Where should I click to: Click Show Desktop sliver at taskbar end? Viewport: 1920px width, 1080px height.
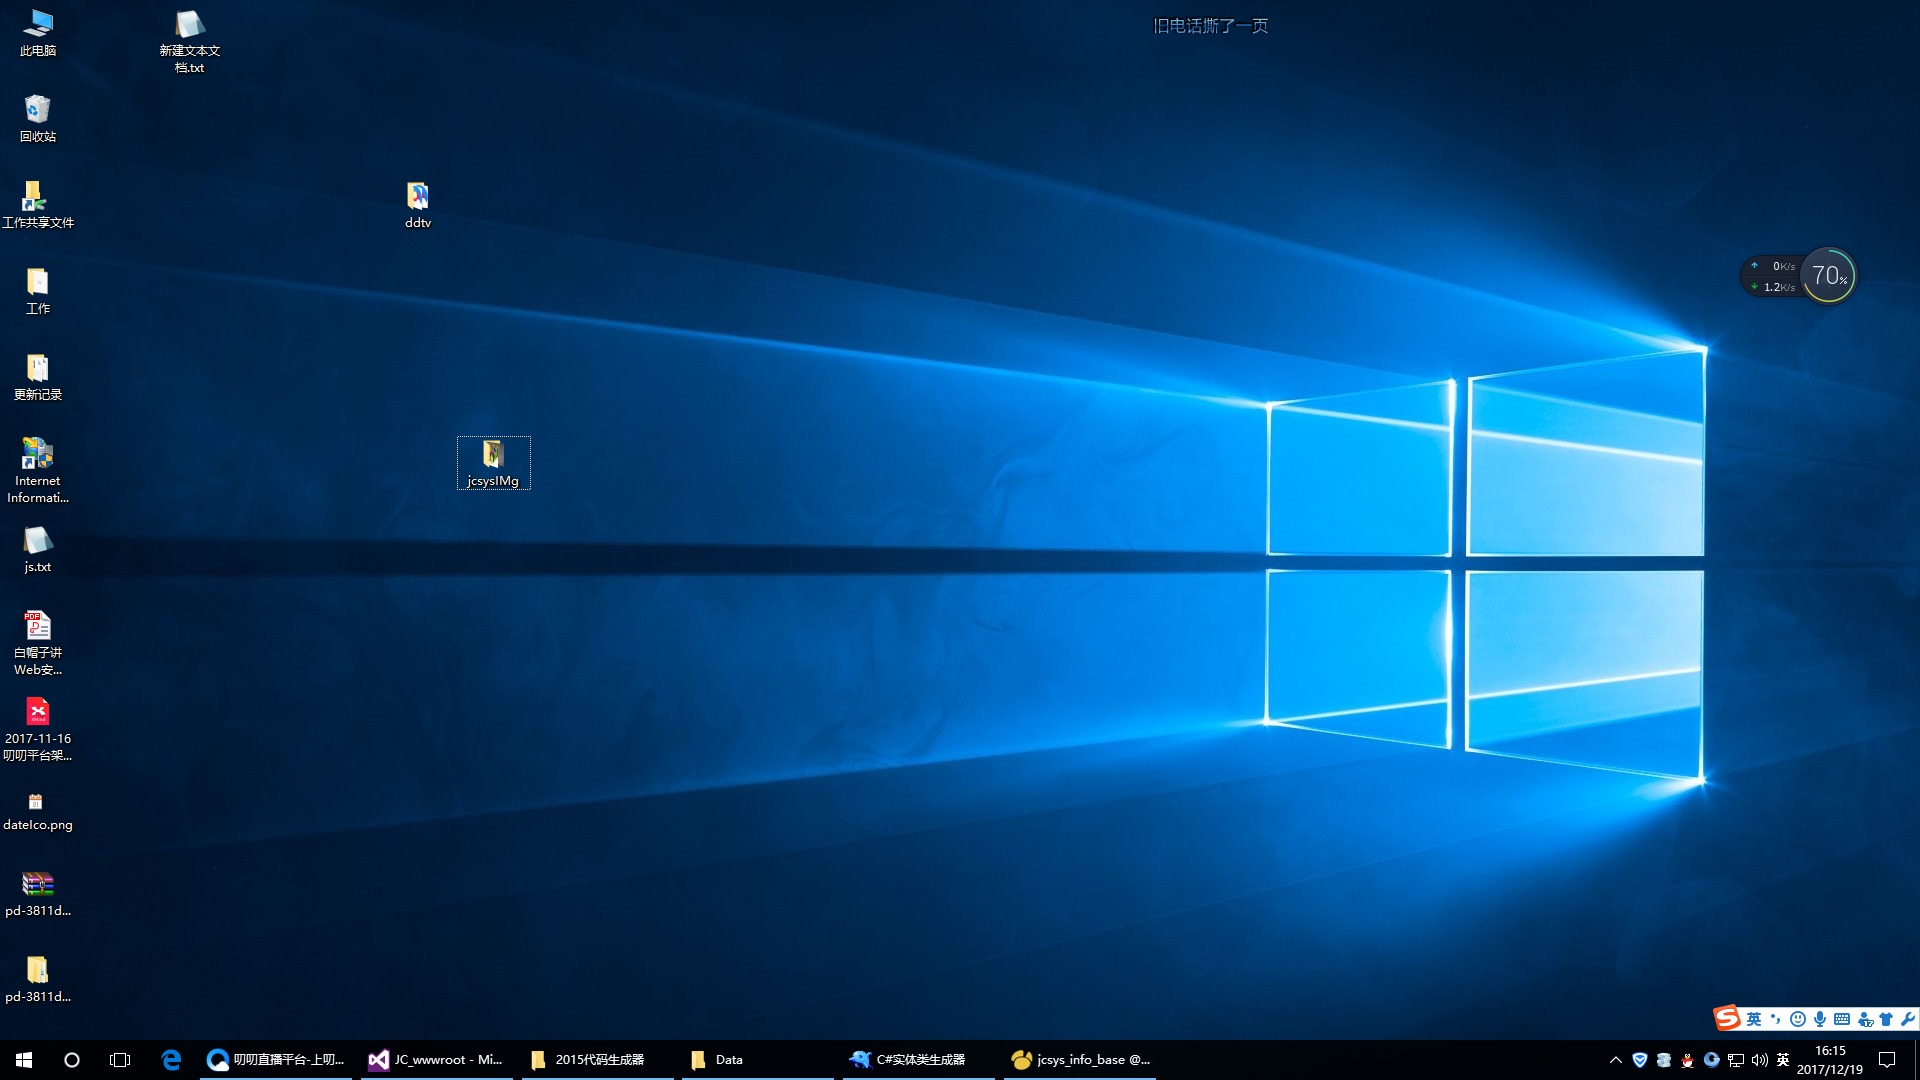tap(1916, 1060)
